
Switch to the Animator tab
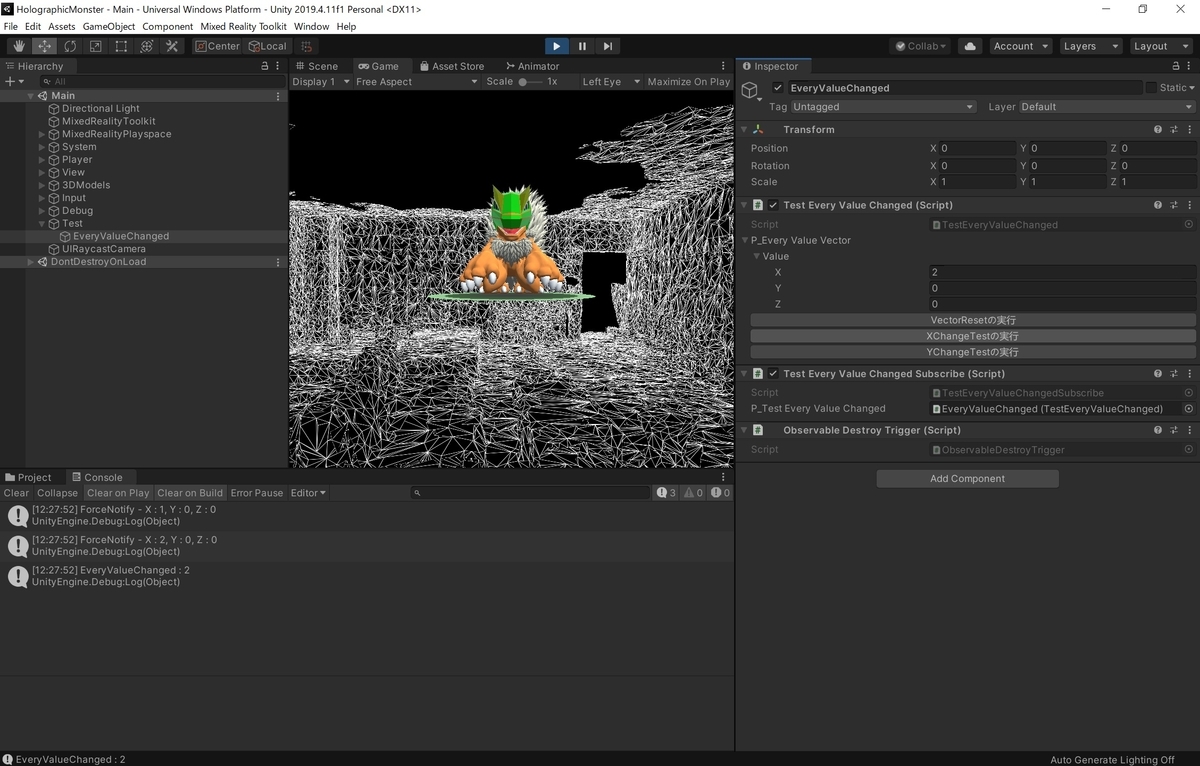(x=532, y=66)
